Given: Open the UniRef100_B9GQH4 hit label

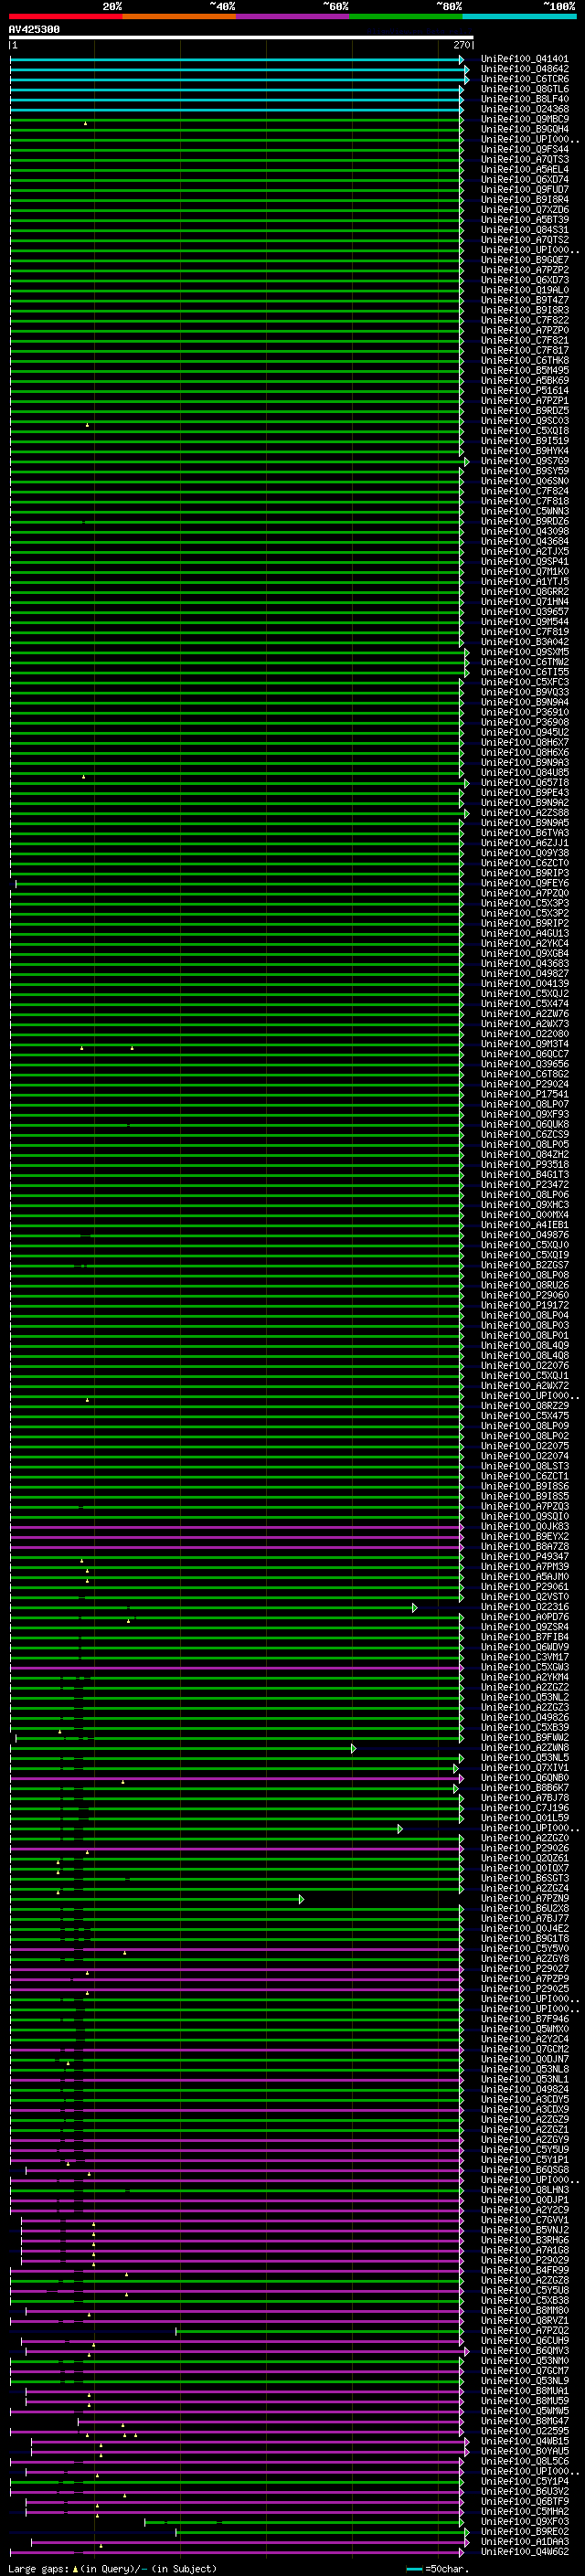Looking at the screenshot, I should pos(525,129).
